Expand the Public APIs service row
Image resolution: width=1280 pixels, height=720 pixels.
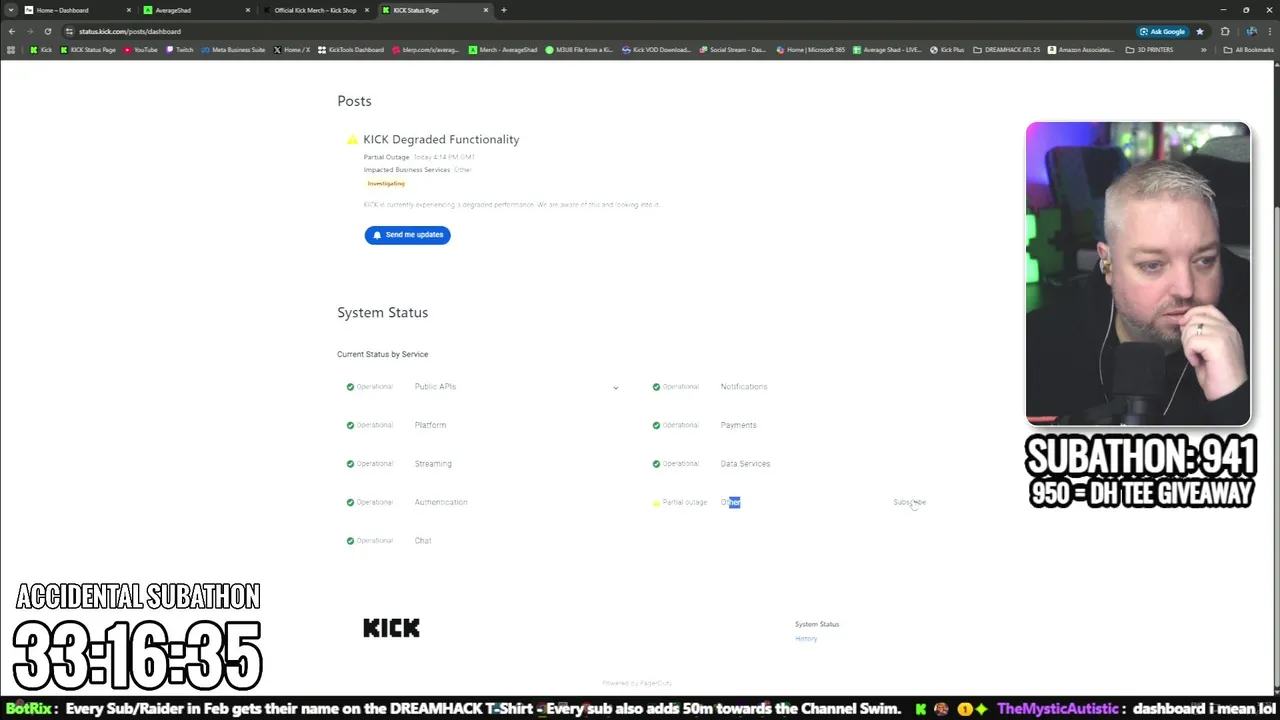click(x=615, y=387)
